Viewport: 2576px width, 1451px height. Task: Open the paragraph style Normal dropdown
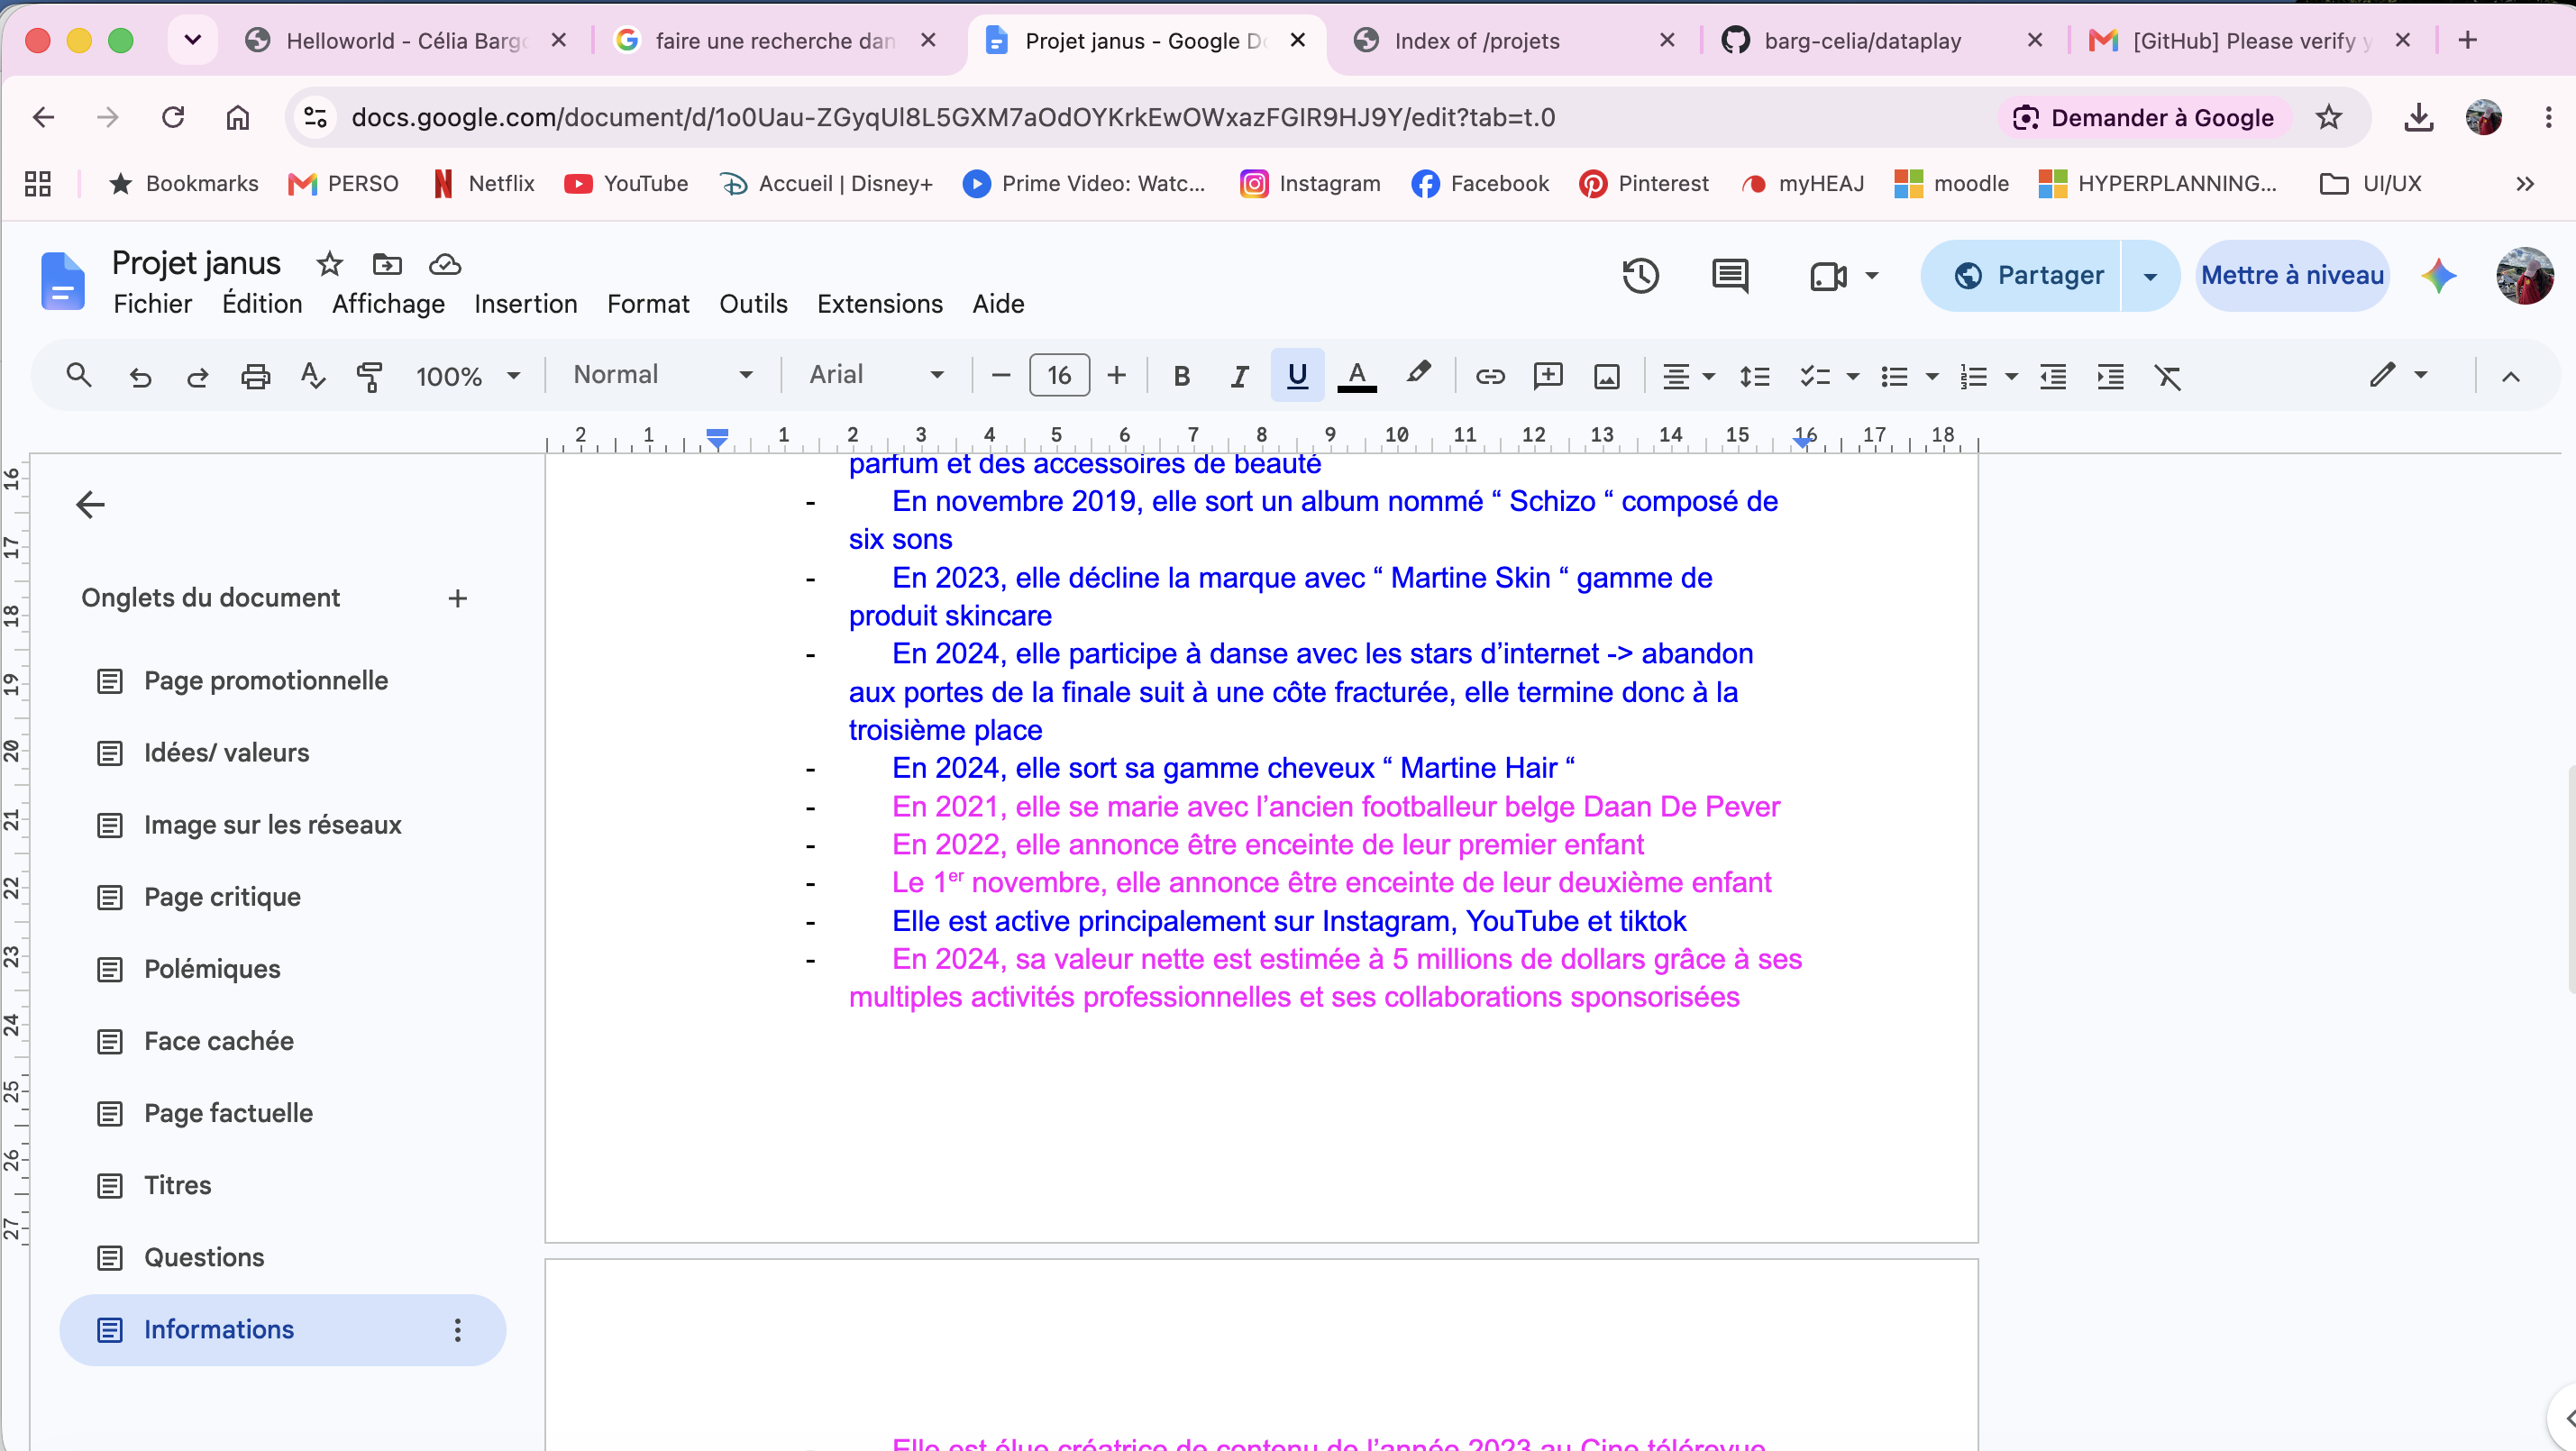(x=662, y=375)
